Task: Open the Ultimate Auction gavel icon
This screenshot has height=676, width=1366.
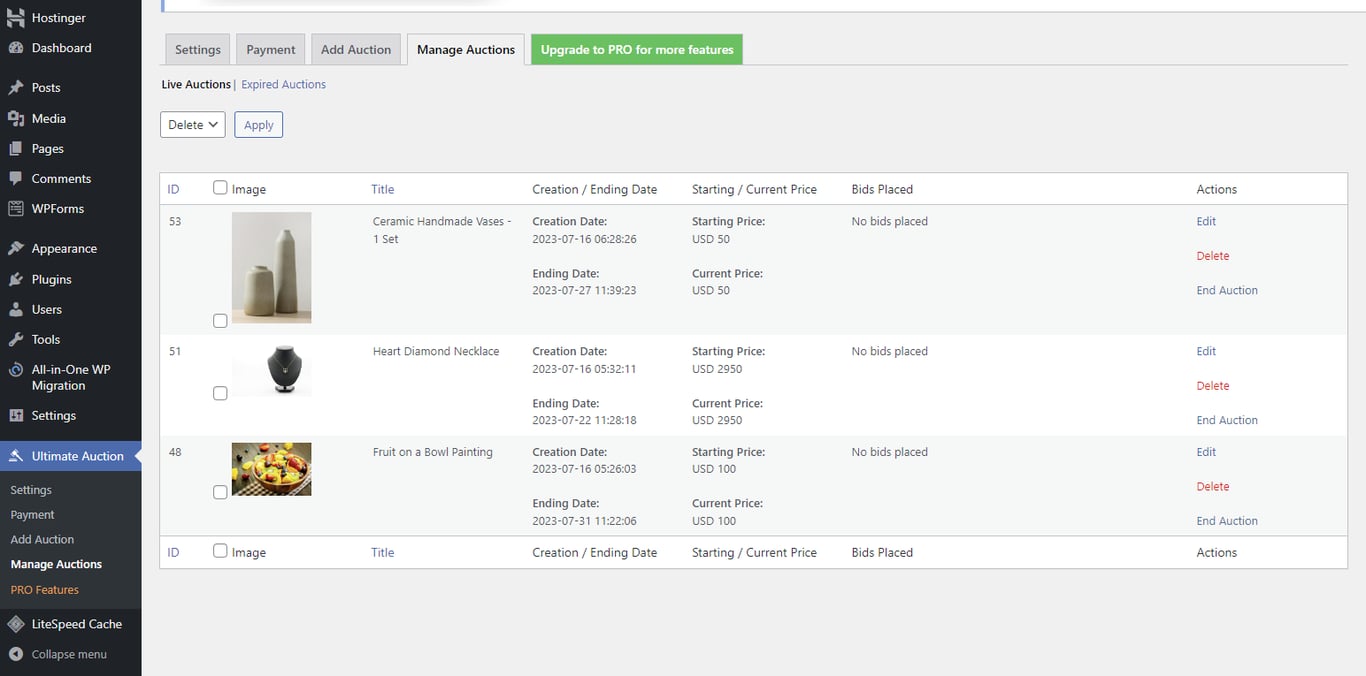Action: [14, 456]
